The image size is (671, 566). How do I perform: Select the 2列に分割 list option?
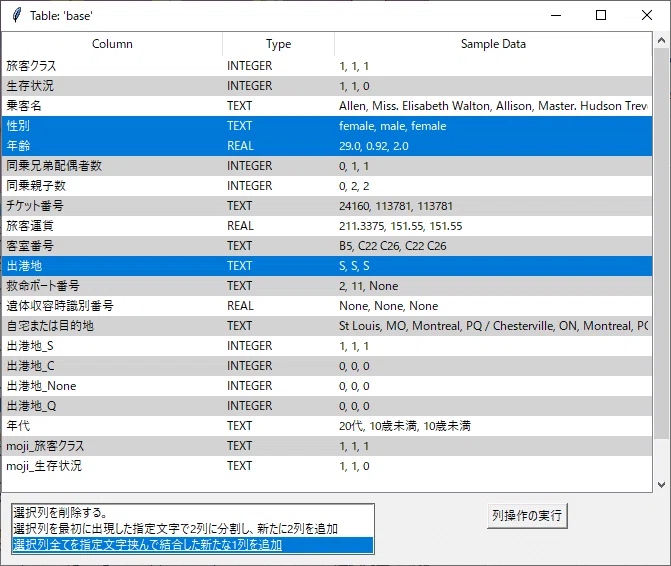click(x=193, y=529)
